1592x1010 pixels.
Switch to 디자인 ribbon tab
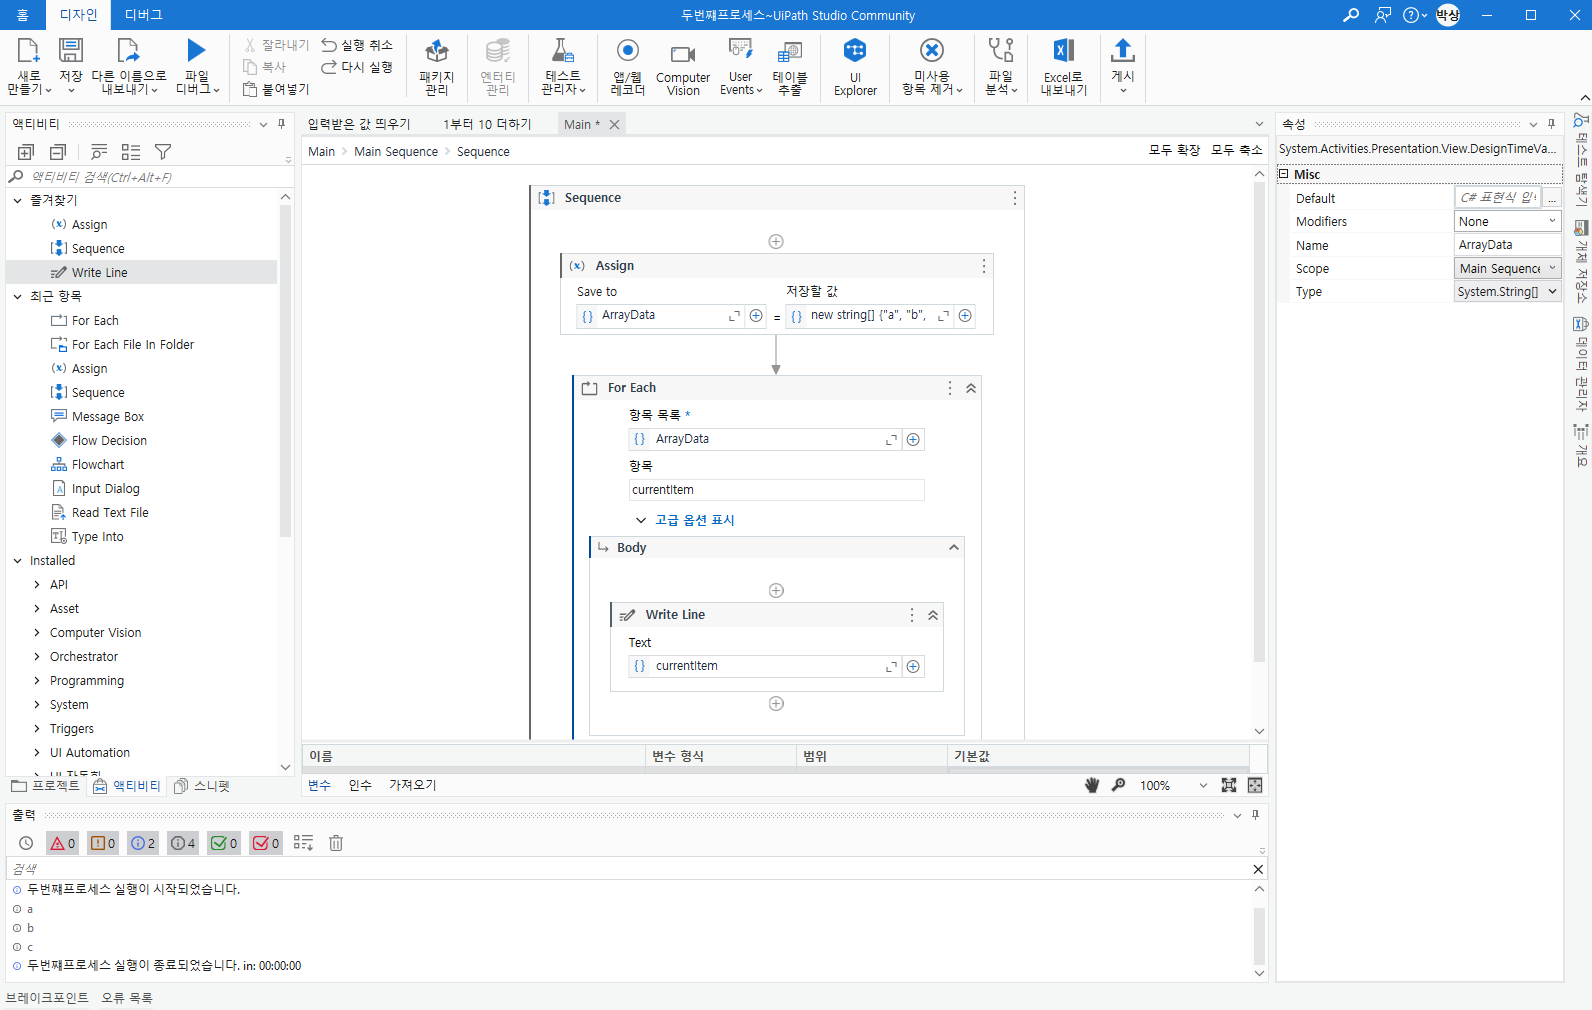(78, 15)
